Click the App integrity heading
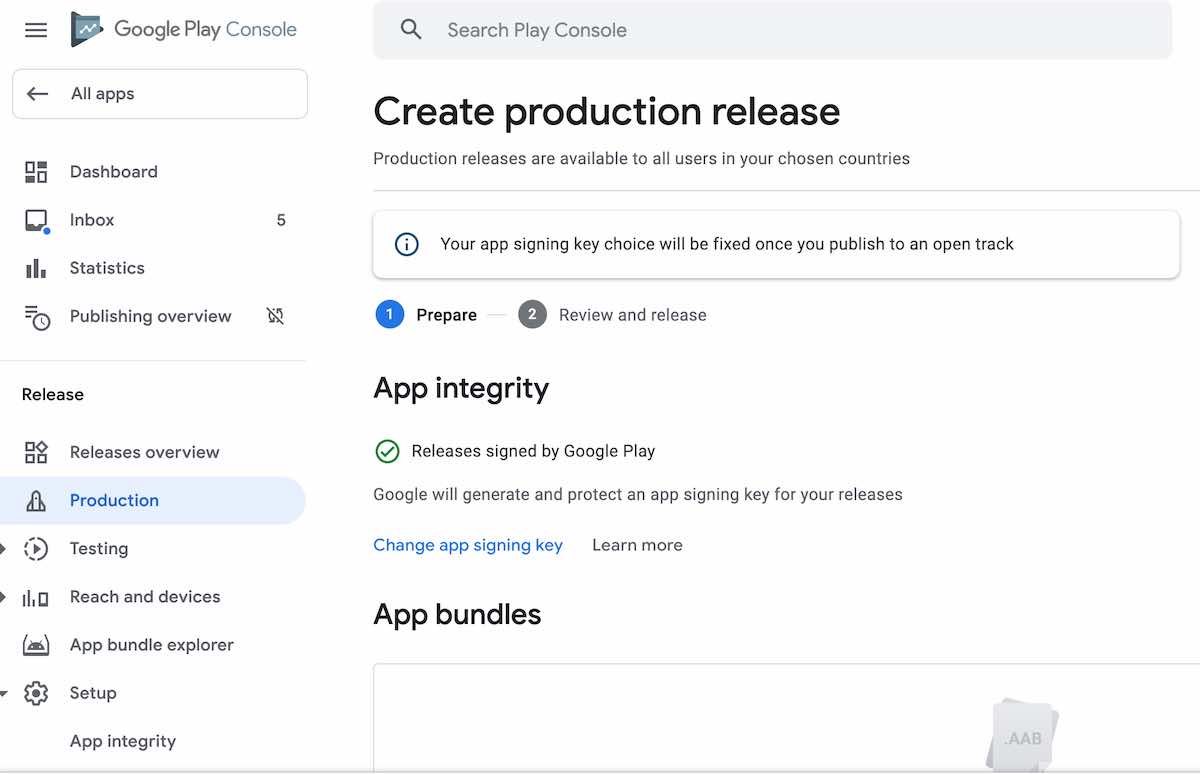Viewport: 1200px width, 774px height. (461, 388)
